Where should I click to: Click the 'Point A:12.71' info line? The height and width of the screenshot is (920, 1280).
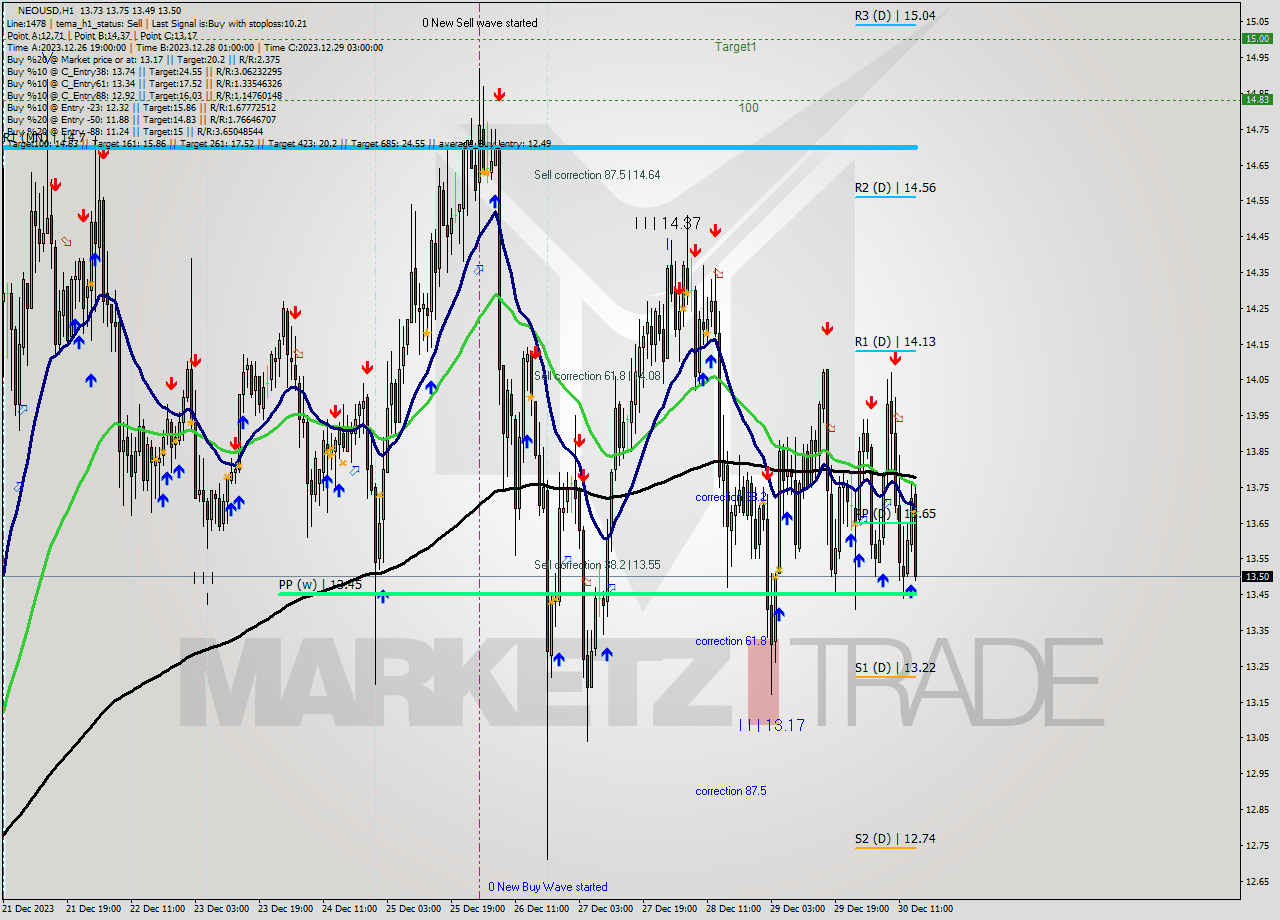(x=102, y=35)
